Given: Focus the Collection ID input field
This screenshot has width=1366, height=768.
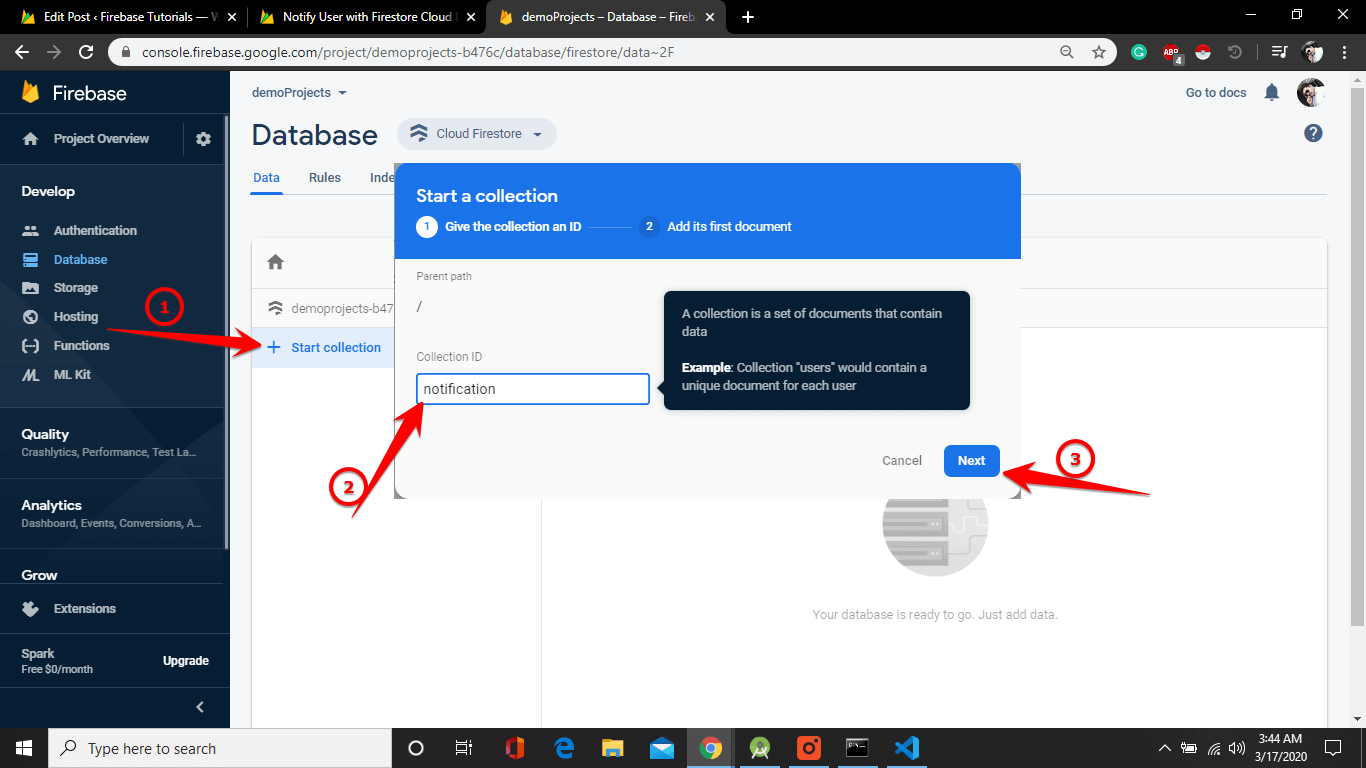Looking at the screenshot, I should [533, 389].
